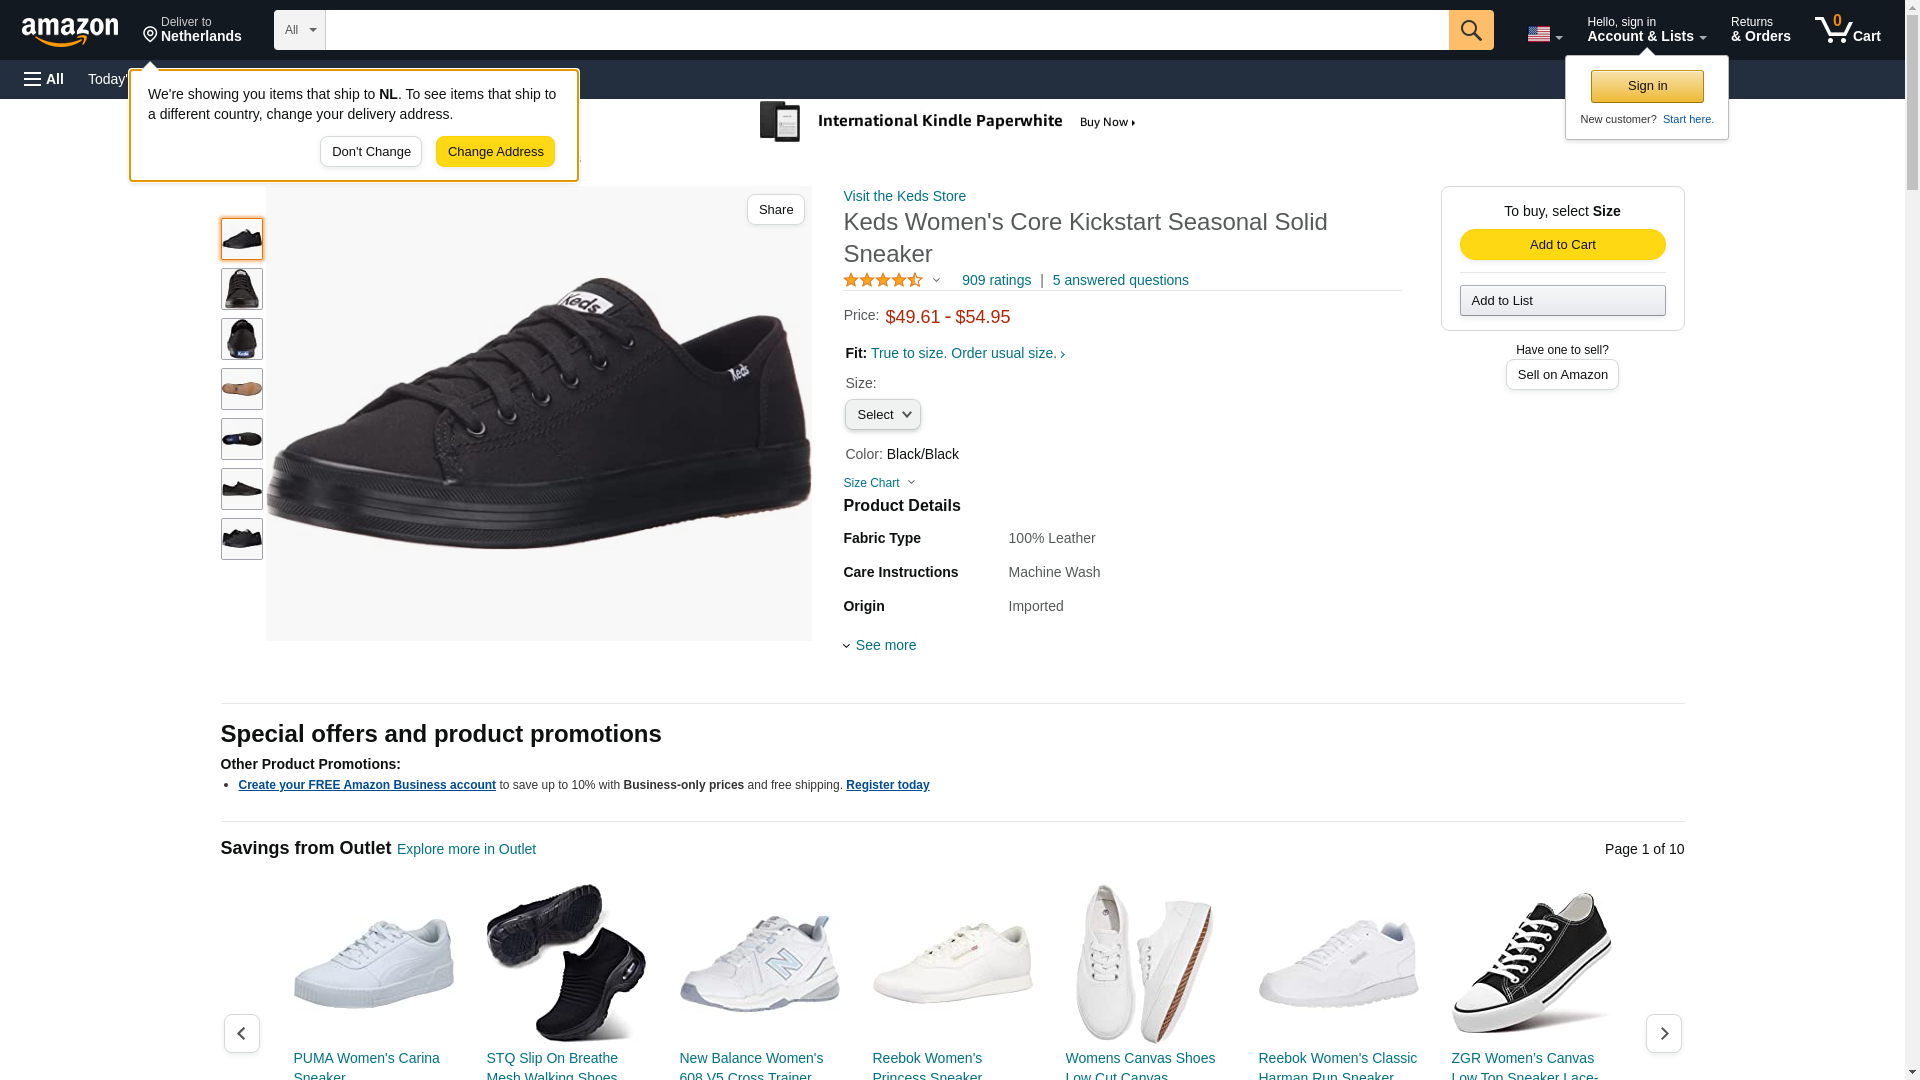Viewport: 1920px width, 1080px height.
Task: Click into the search input field
Action: 886,30
